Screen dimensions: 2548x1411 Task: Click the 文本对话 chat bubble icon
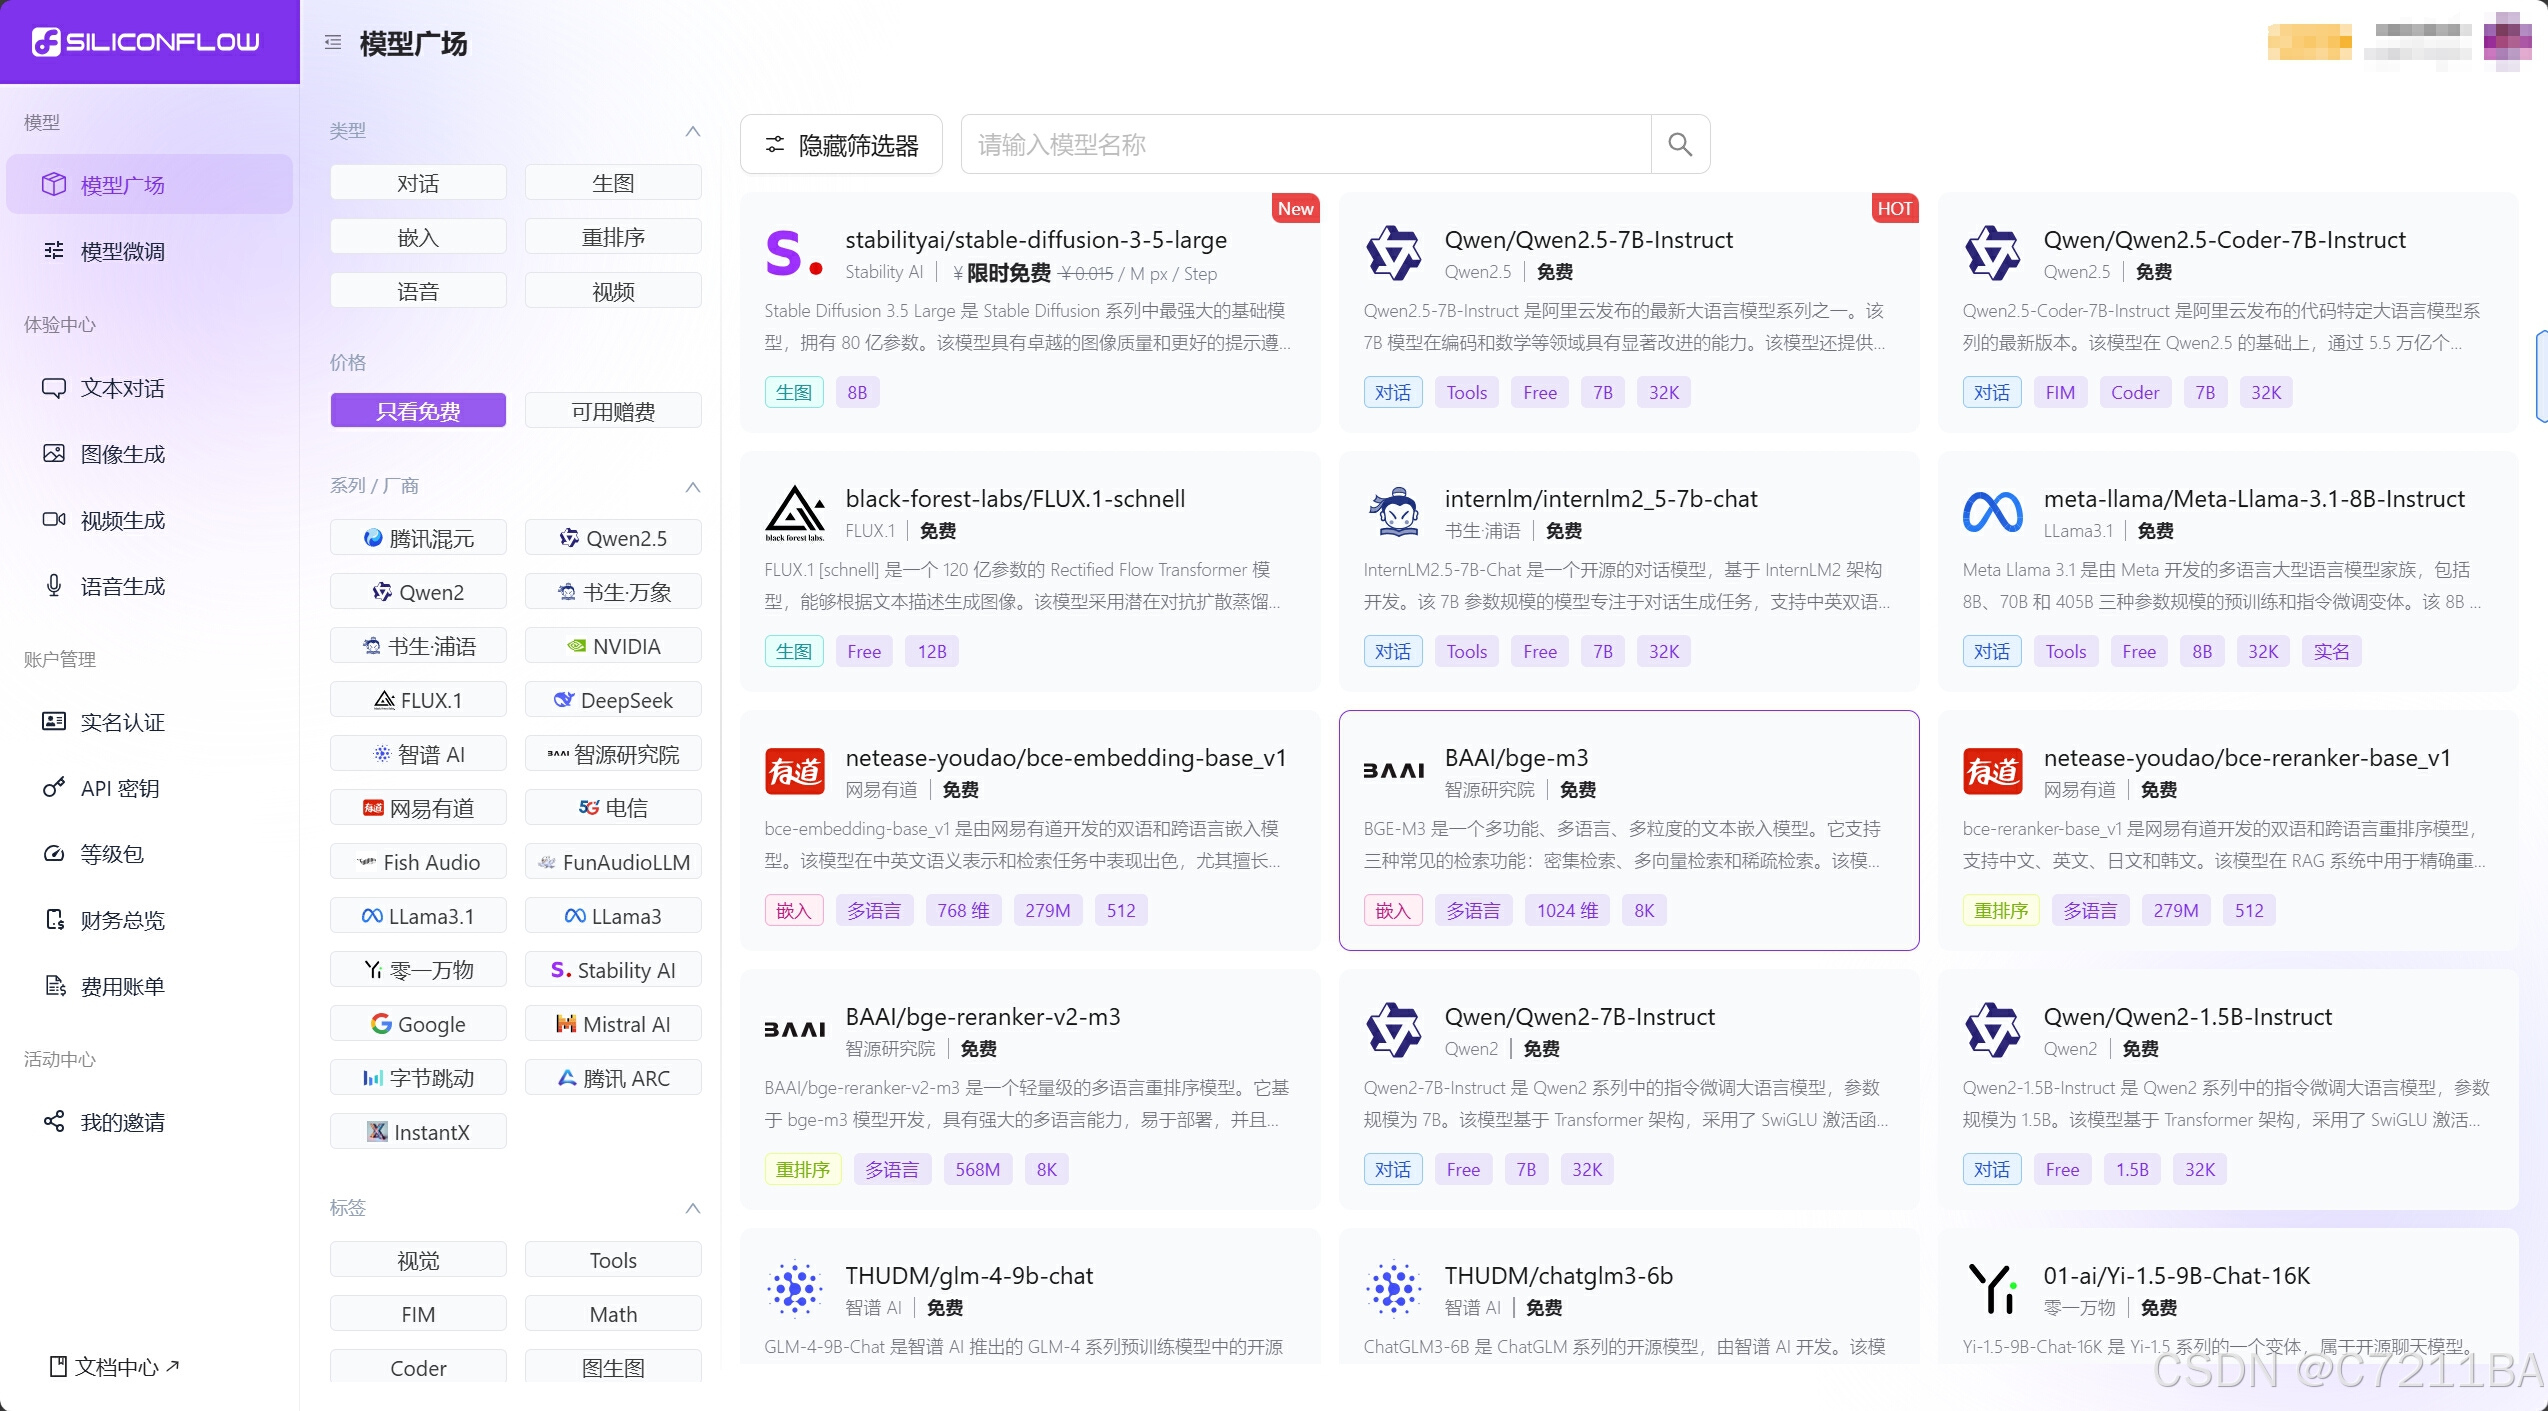click(x=54, y=388)
